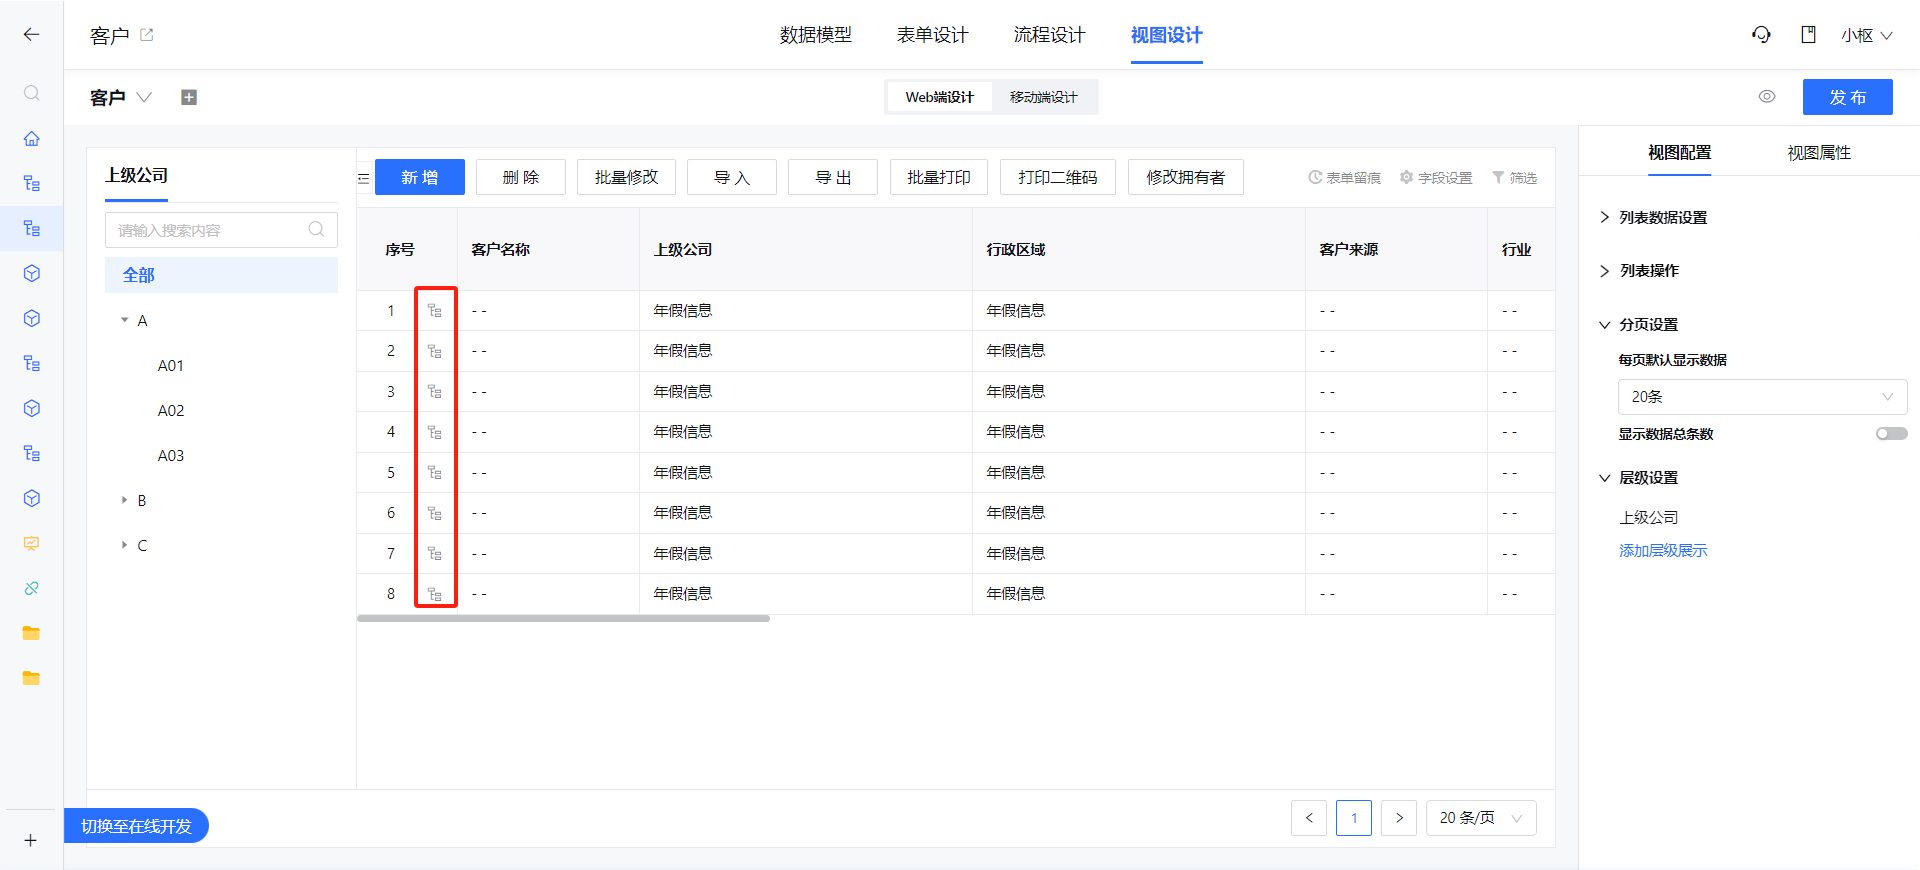Click hierarchy icon in row 8

(435, 594)
